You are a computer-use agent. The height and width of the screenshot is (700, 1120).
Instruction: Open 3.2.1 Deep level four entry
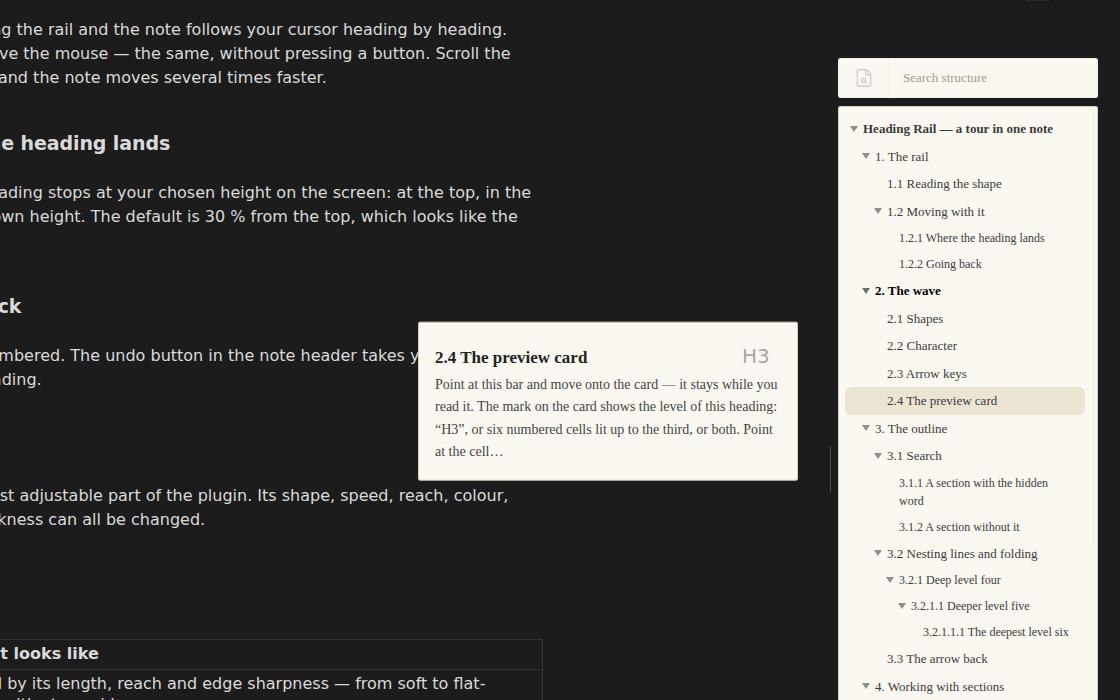click(949, 580)
